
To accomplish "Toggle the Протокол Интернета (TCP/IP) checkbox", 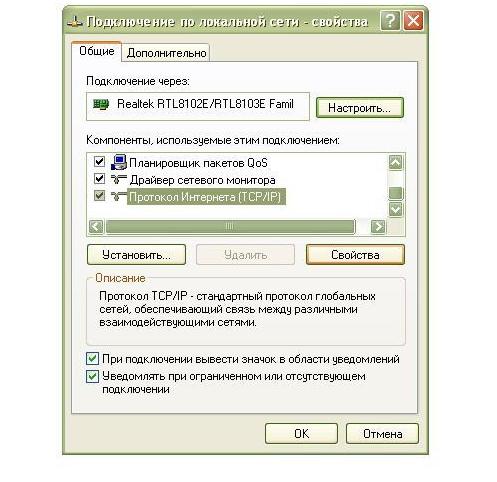I will pos(99,196).
